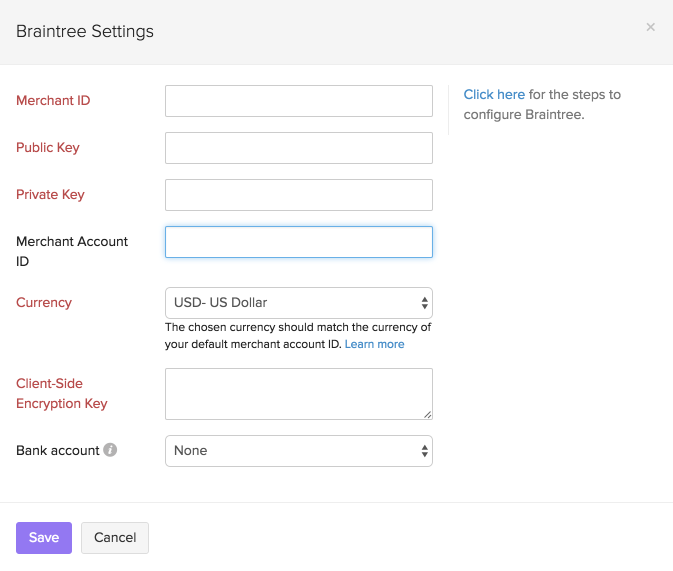Save the Braintree settings
The height and width of the screenshot is (571, 673).
pyautogui.click(x=44, y=538)
